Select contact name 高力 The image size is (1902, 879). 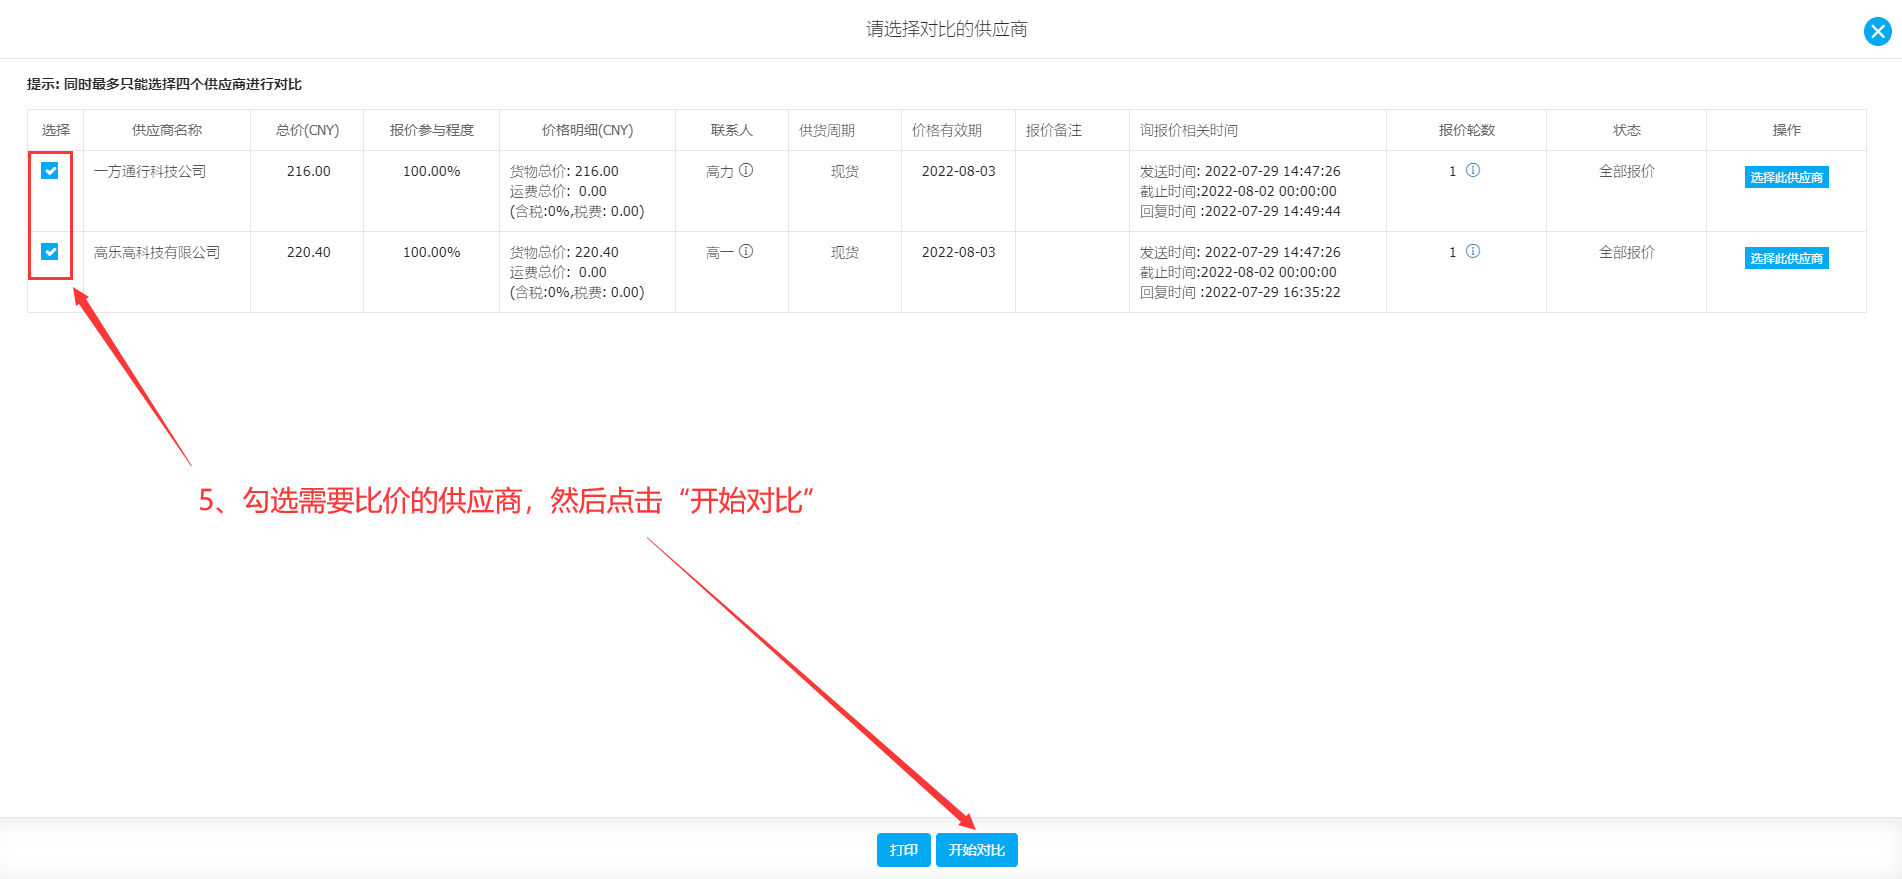720,172
